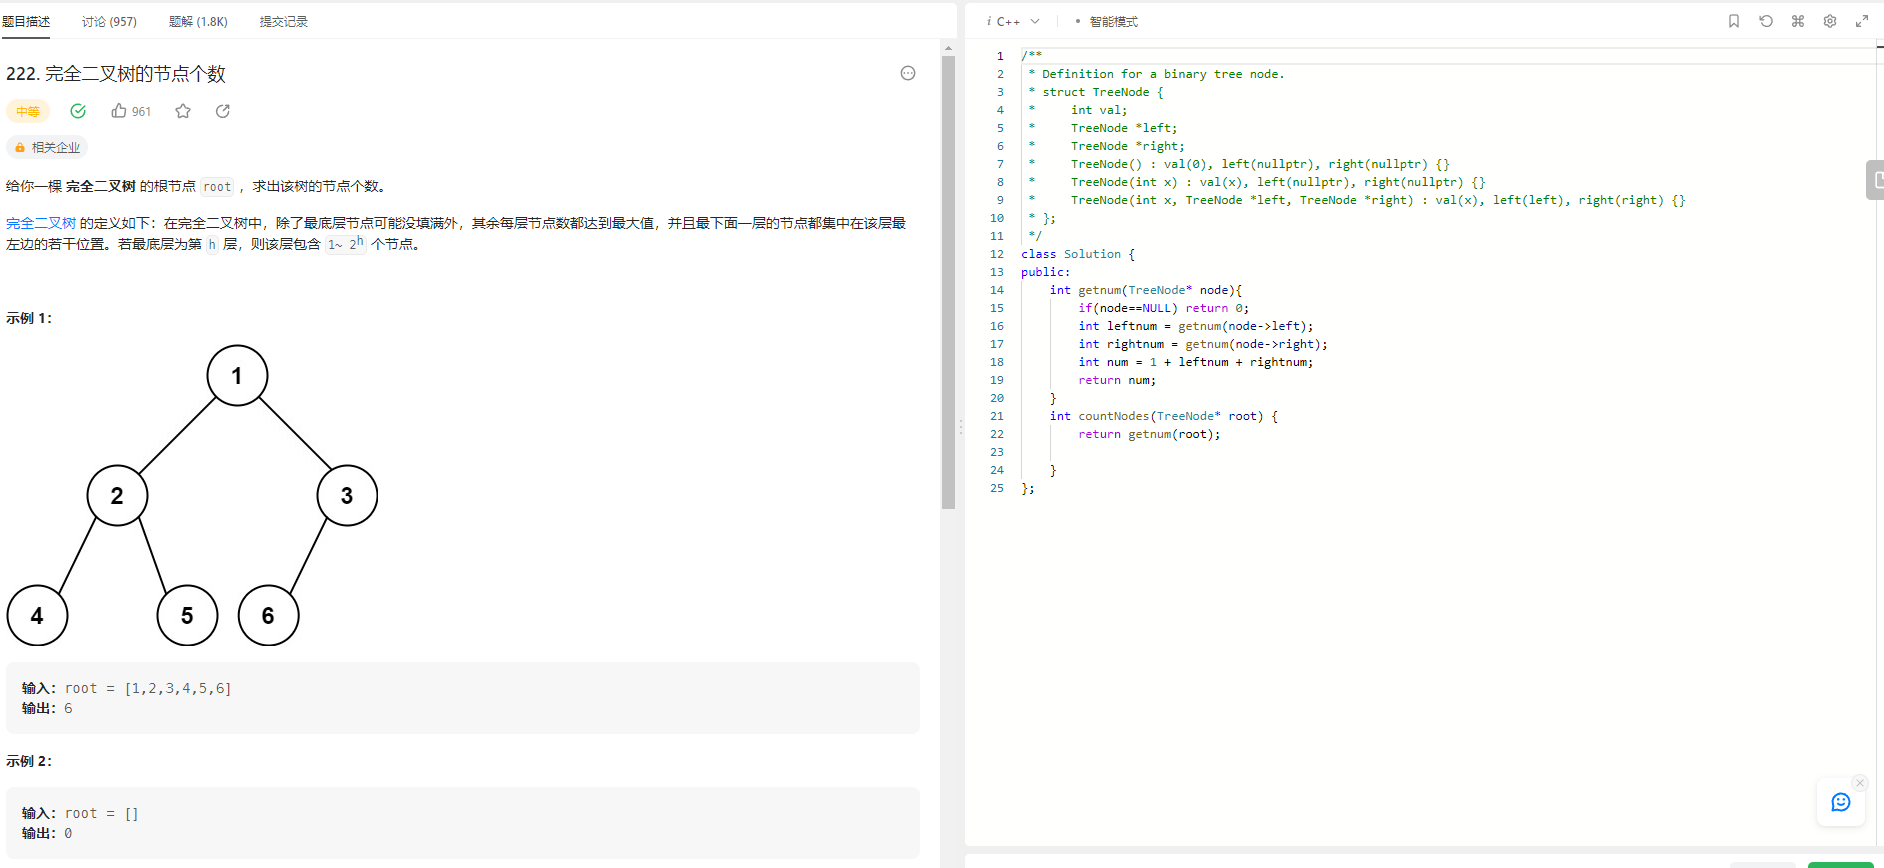Click the 'int leftnum = getnum(node->left);' line
Screen dimensions: 1884x868
[x=1196, y=326]
